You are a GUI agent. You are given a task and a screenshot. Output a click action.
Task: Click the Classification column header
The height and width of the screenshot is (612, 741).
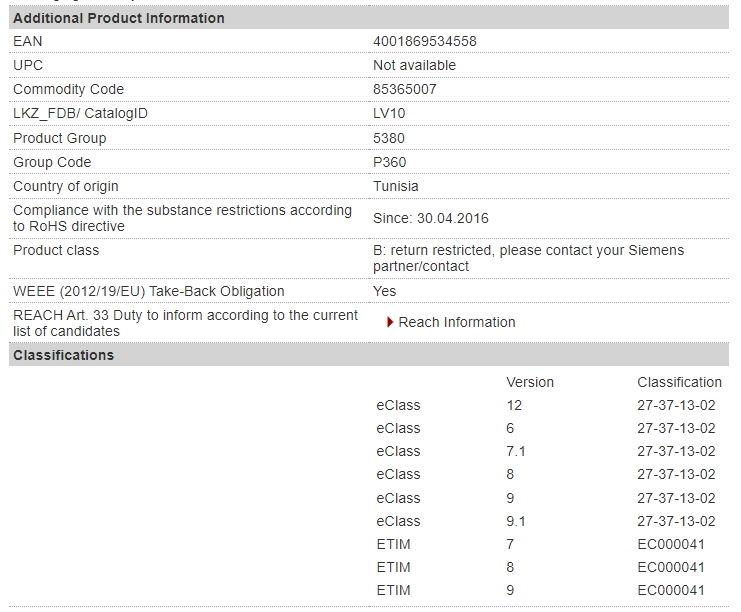coord(679,382)
